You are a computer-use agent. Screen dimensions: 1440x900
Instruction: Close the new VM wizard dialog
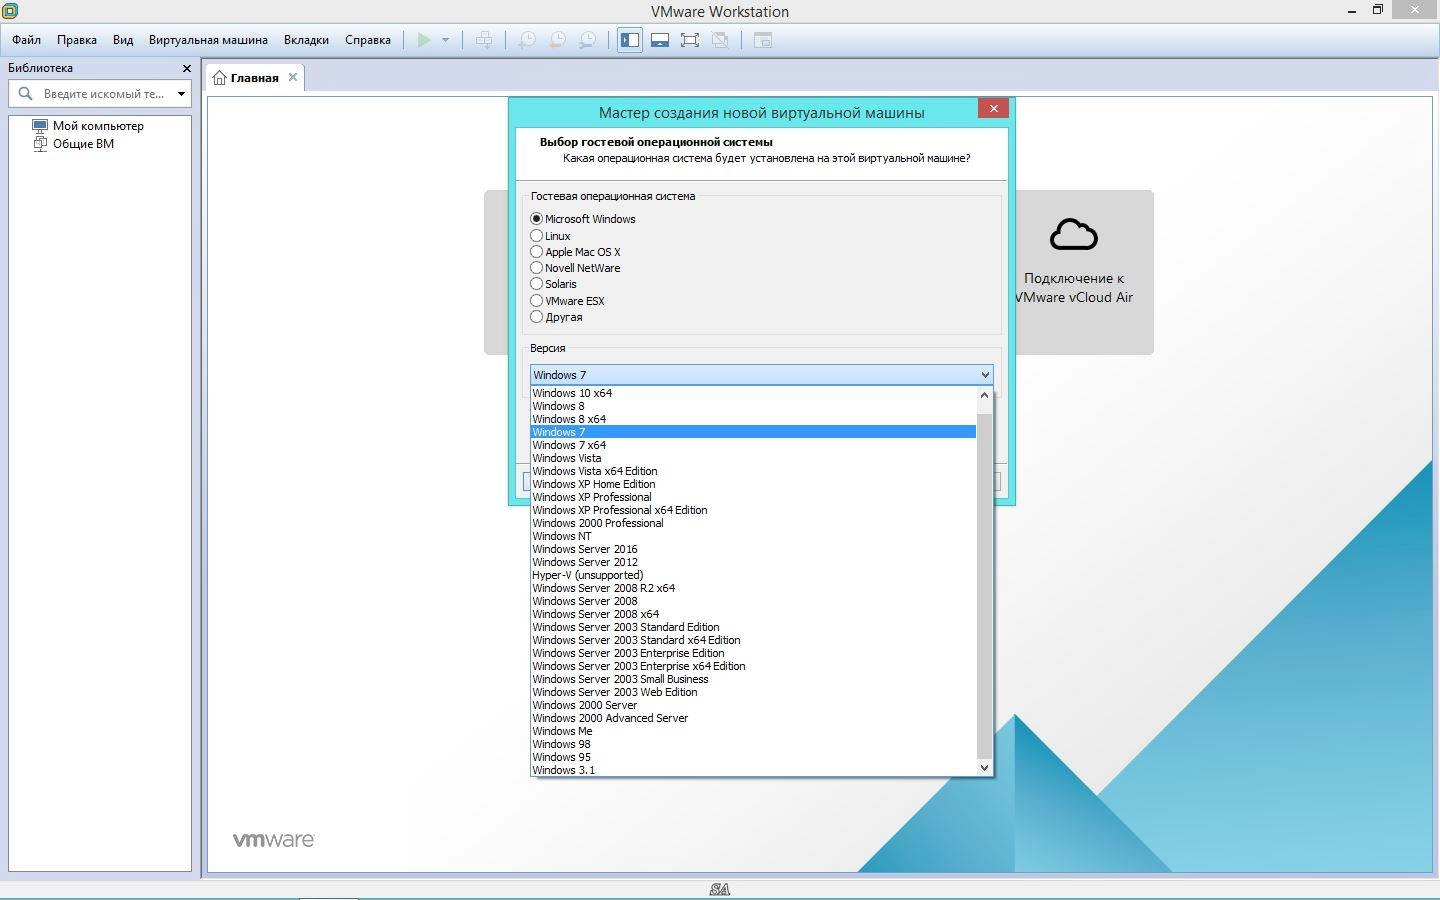click(993, 108)
